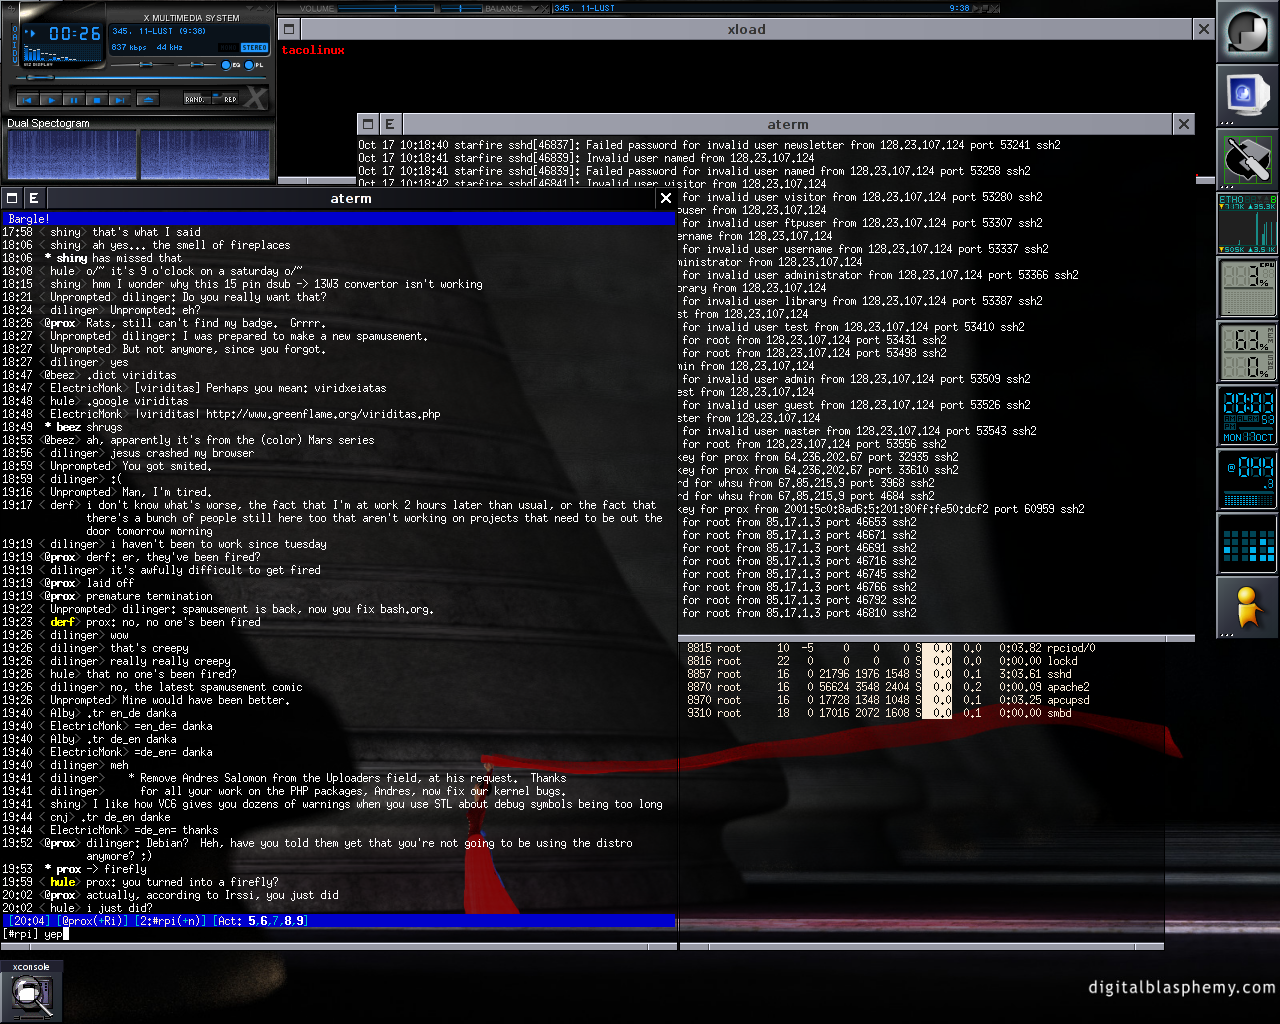
Task: Click the scrollbar under the irssi terminal
Action: coord(339,945)
